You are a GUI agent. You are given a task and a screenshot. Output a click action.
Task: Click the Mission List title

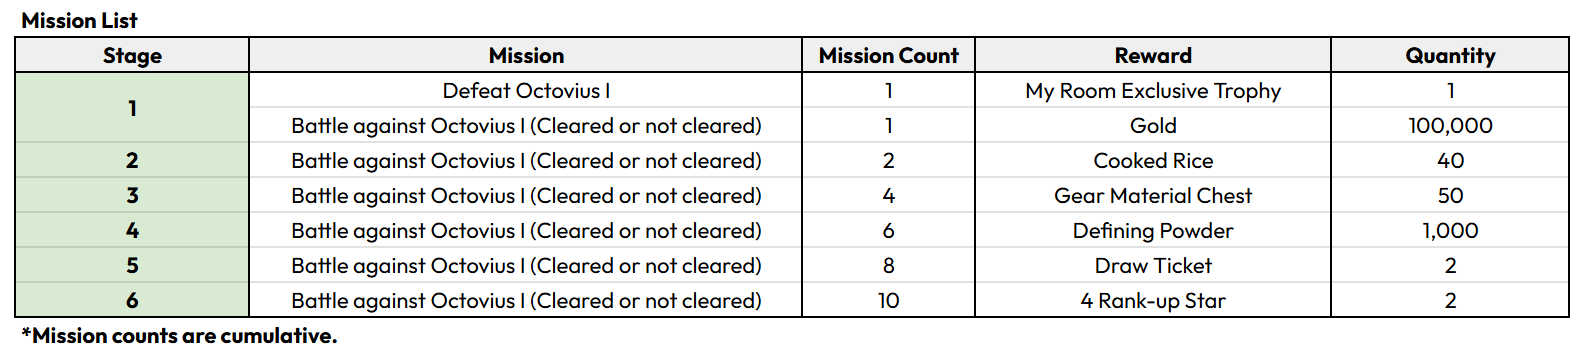[x=79, y=20]
